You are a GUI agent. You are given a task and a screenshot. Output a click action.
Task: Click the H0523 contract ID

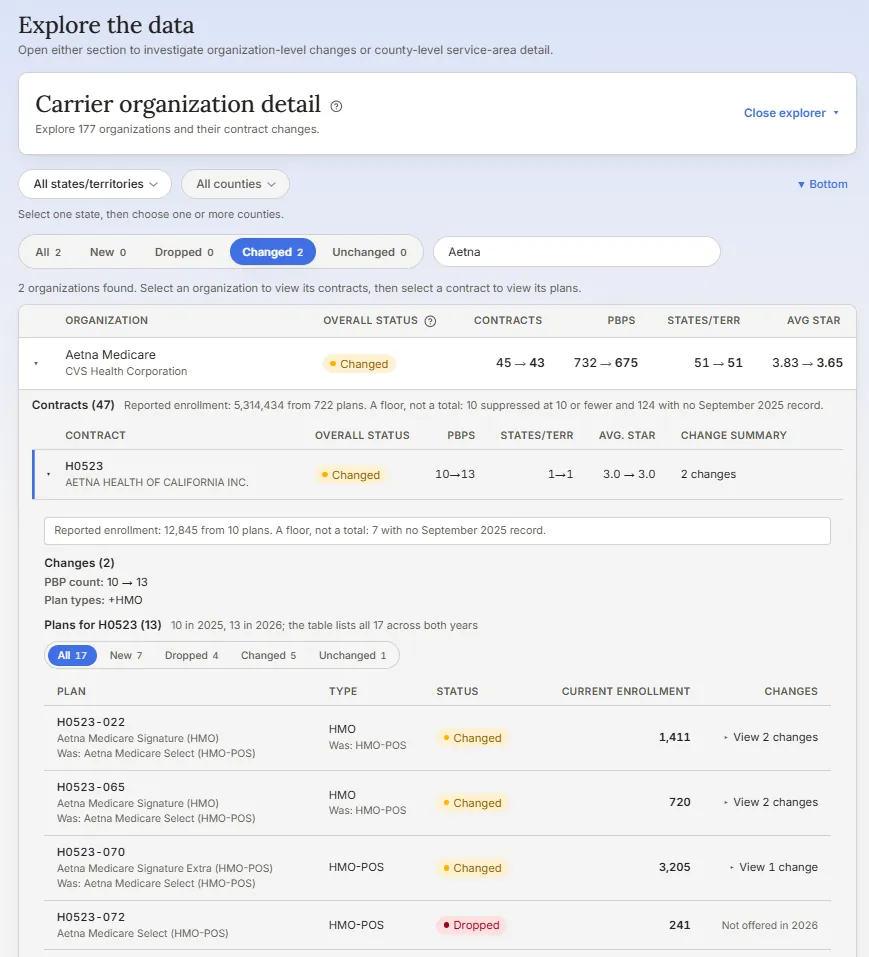click(84, 466)
